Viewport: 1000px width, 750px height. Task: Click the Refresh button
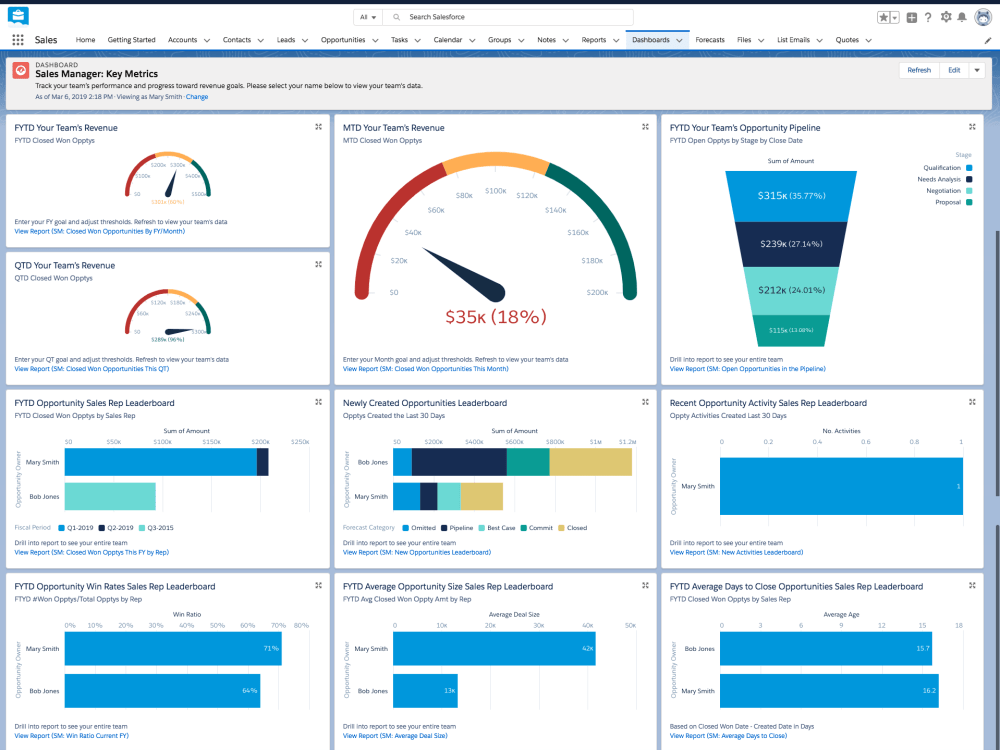919,70
